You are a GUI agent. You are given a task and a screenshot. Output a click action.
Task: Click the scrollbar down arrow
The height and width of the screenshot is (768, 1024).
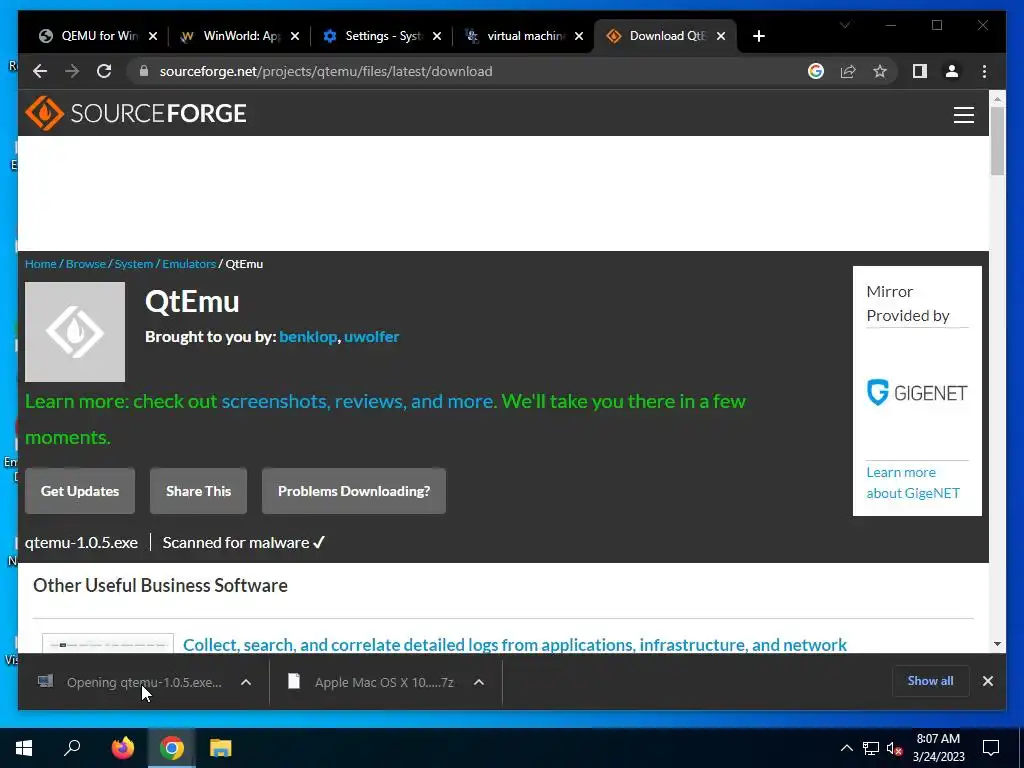tap(997, 644)
